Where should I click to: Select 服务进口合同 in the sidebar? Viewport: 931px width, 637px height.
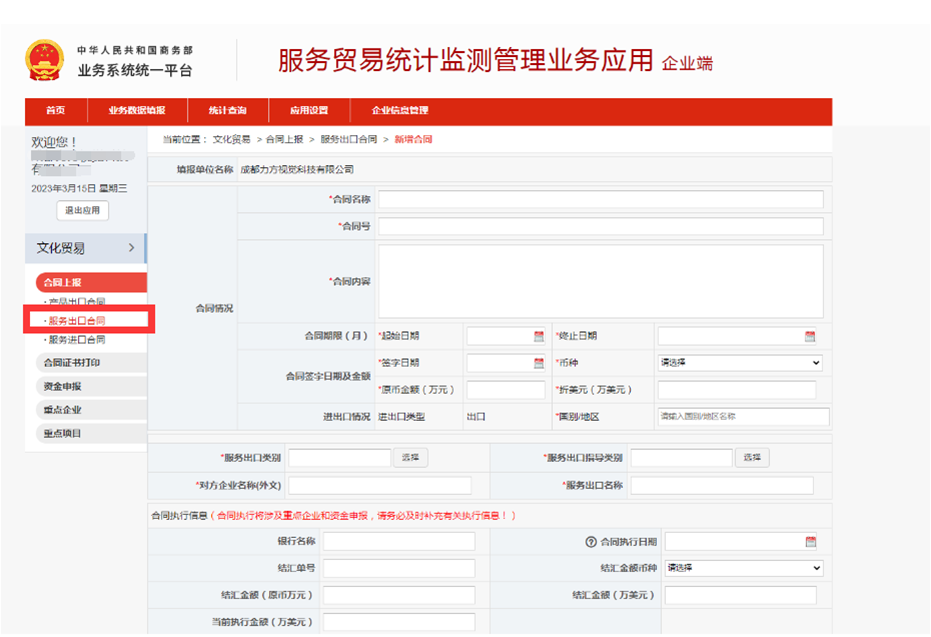point(76,340)
